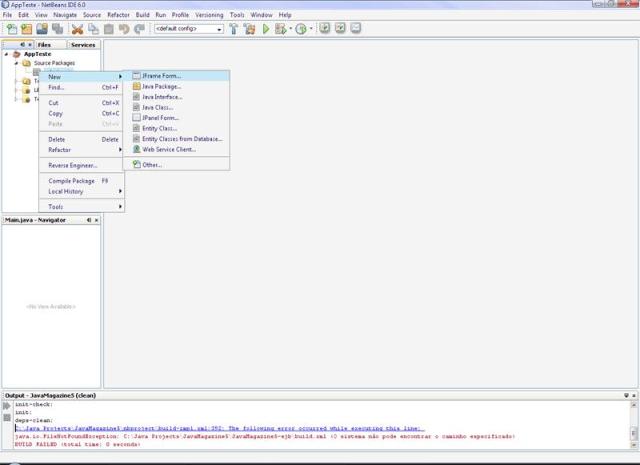The height and width of the screenshot is (465, 640).
Task: Click re-run icon in Output panel
Action: (x=7, y=406)
